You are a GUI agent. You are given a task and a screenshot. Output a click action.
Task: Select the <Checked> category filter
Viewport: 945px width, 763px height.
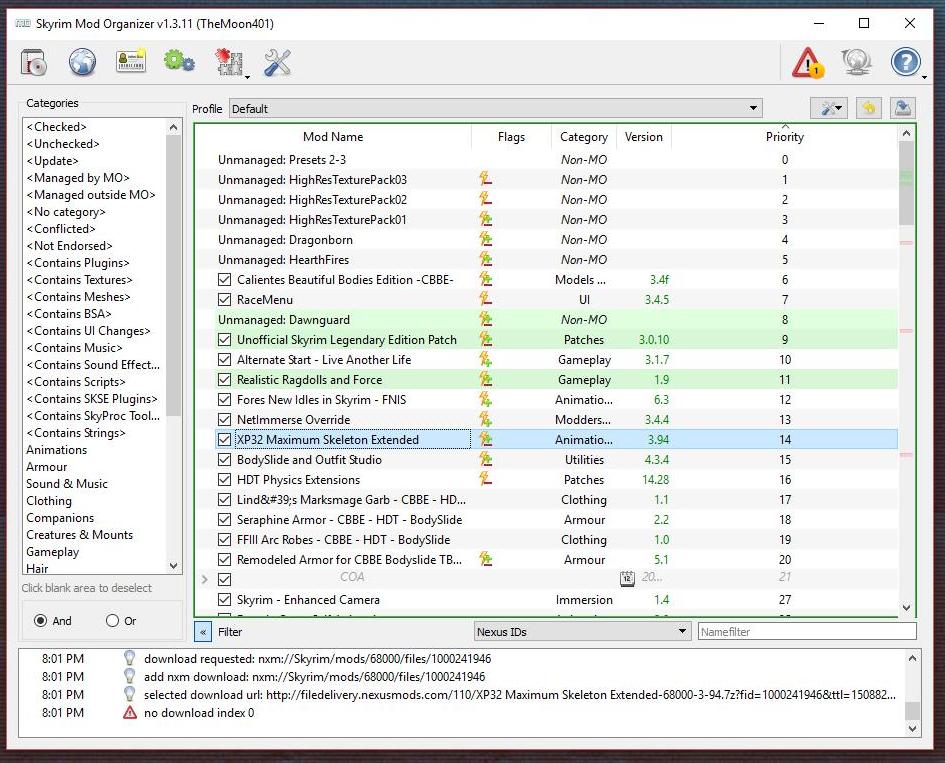coord(56,127)
